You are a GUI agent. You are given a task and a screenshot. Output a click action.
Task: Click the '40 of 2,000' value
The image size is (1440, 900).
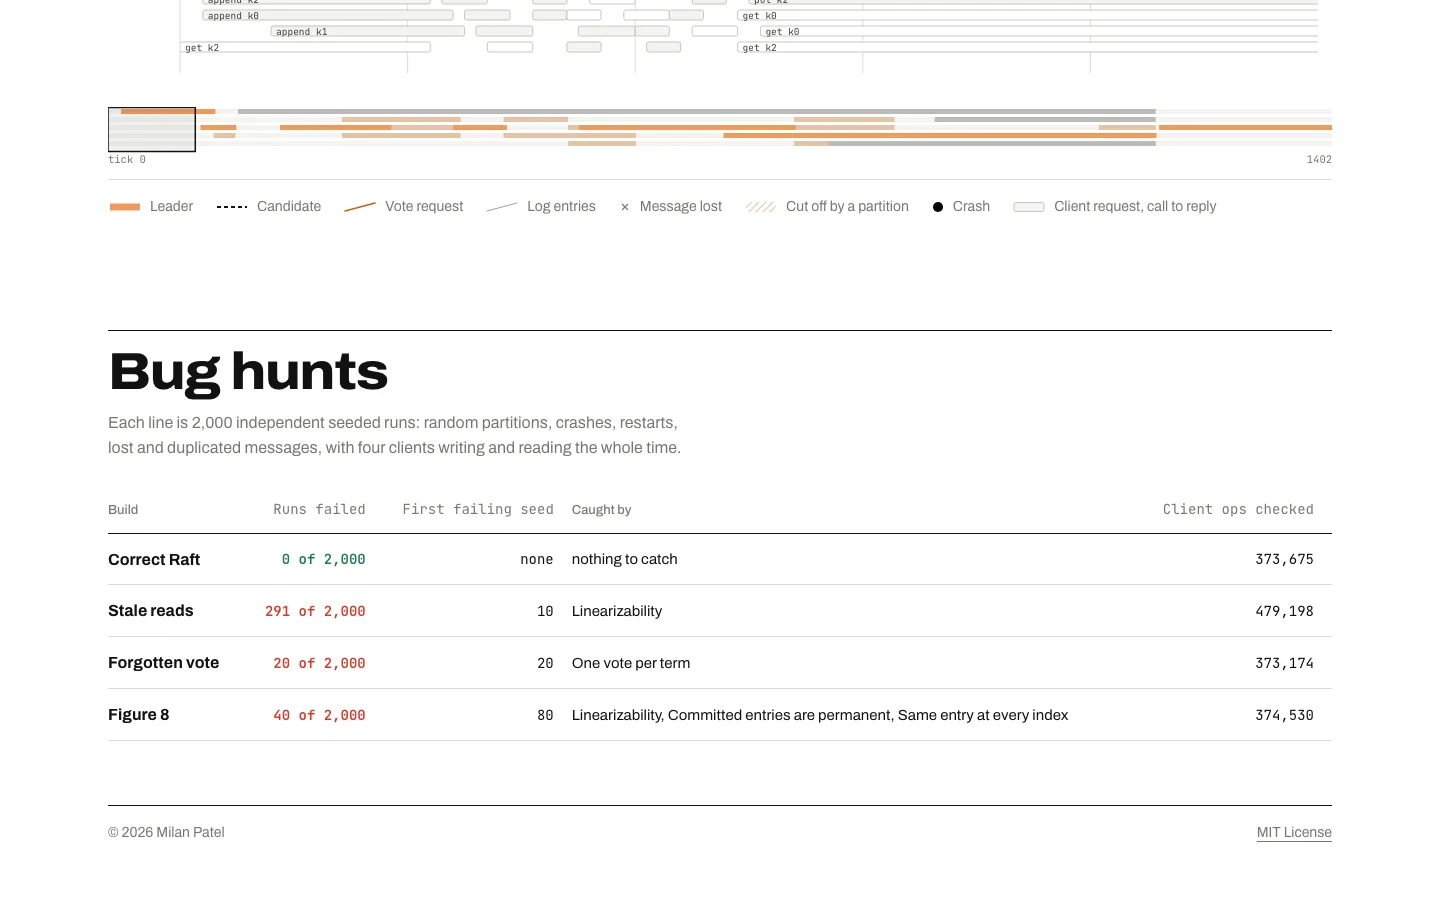(319, 715)
